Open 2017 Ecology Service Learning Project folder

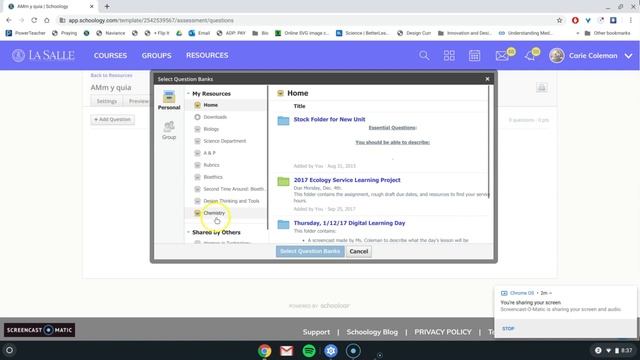click(347, 180)
